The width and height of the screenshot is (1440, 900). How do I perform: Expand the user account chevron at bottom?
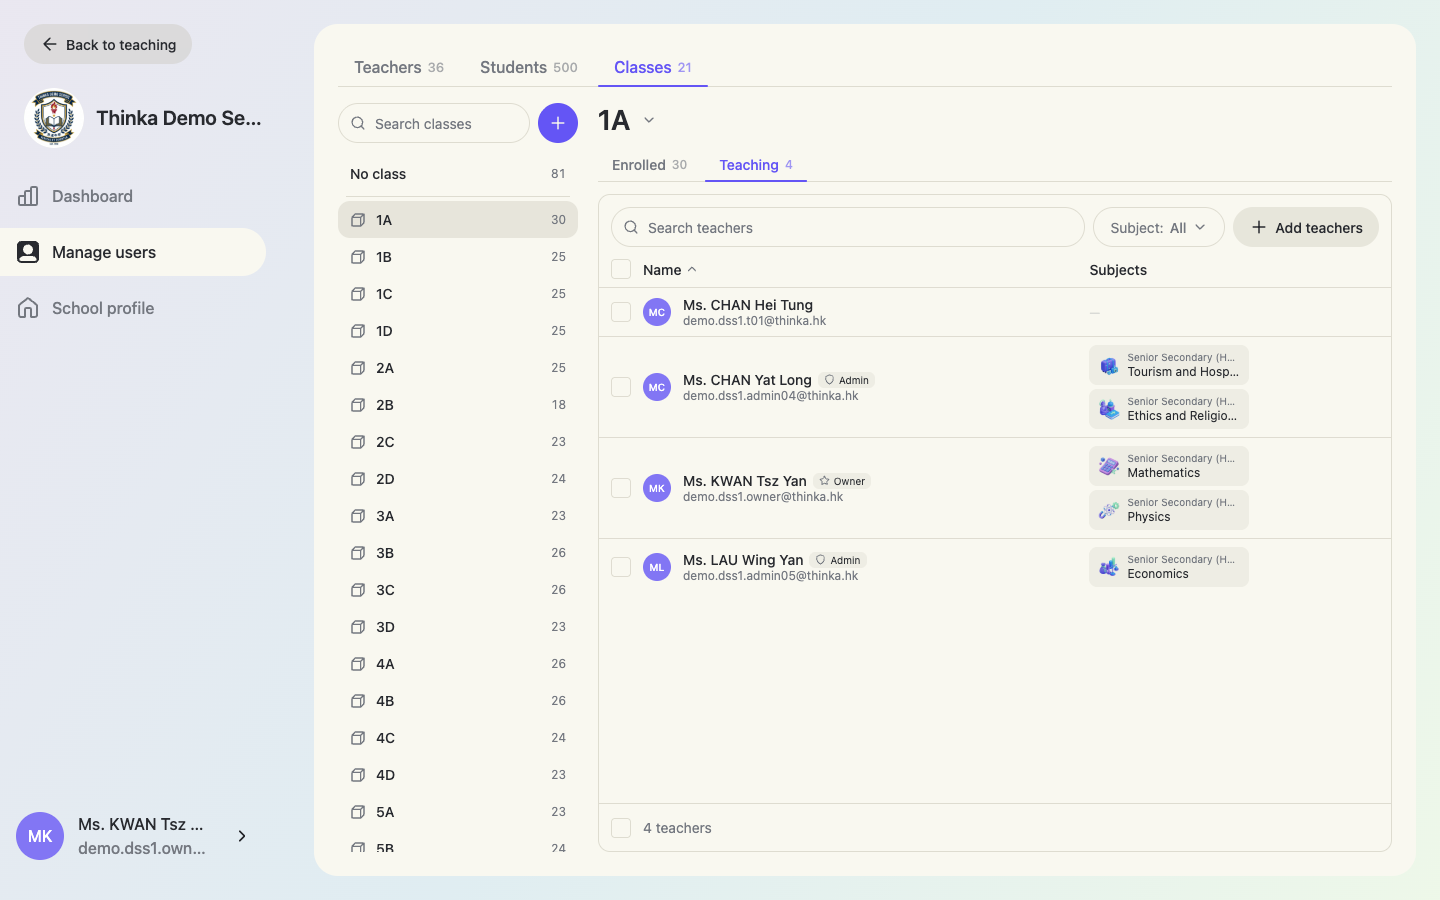pos(242,836)
